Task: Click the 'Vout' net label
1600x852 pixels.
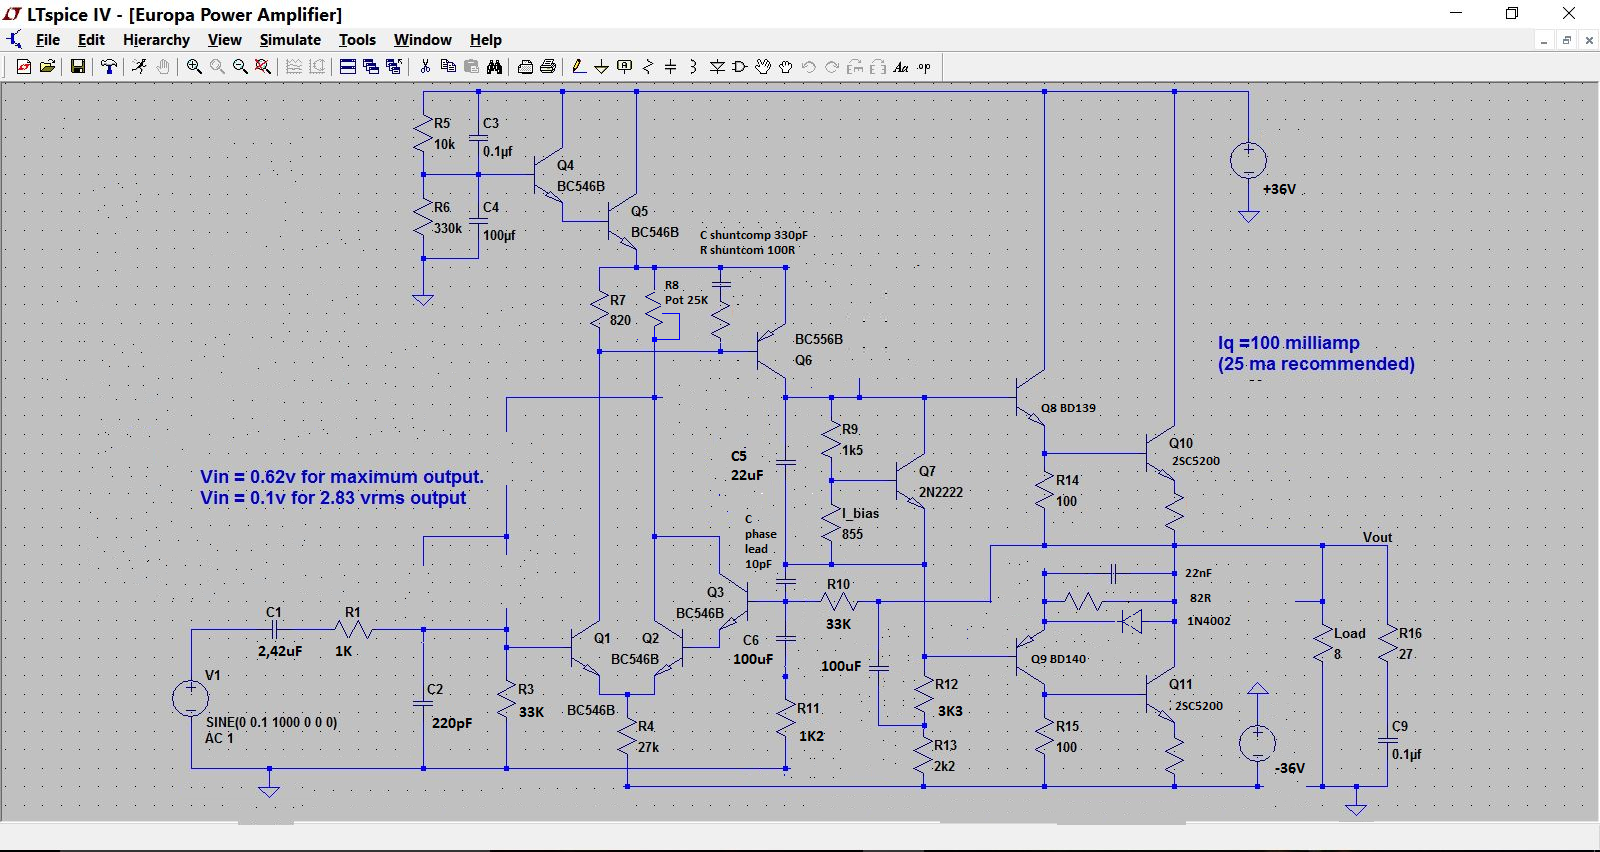Action: tap(1377, 537)
